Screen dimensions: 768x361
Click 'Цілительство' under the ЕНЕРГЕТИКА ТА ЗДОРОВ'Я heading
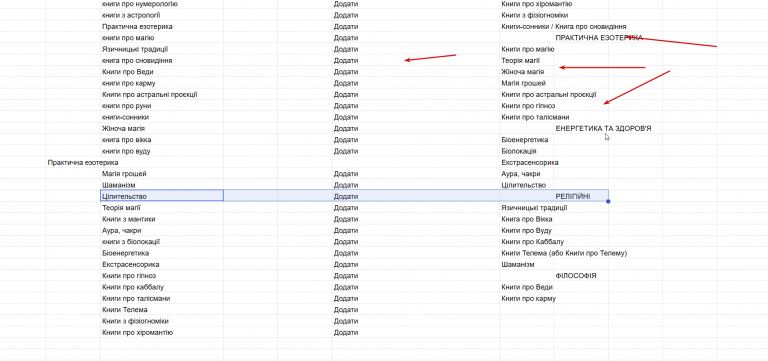(524, 185)
